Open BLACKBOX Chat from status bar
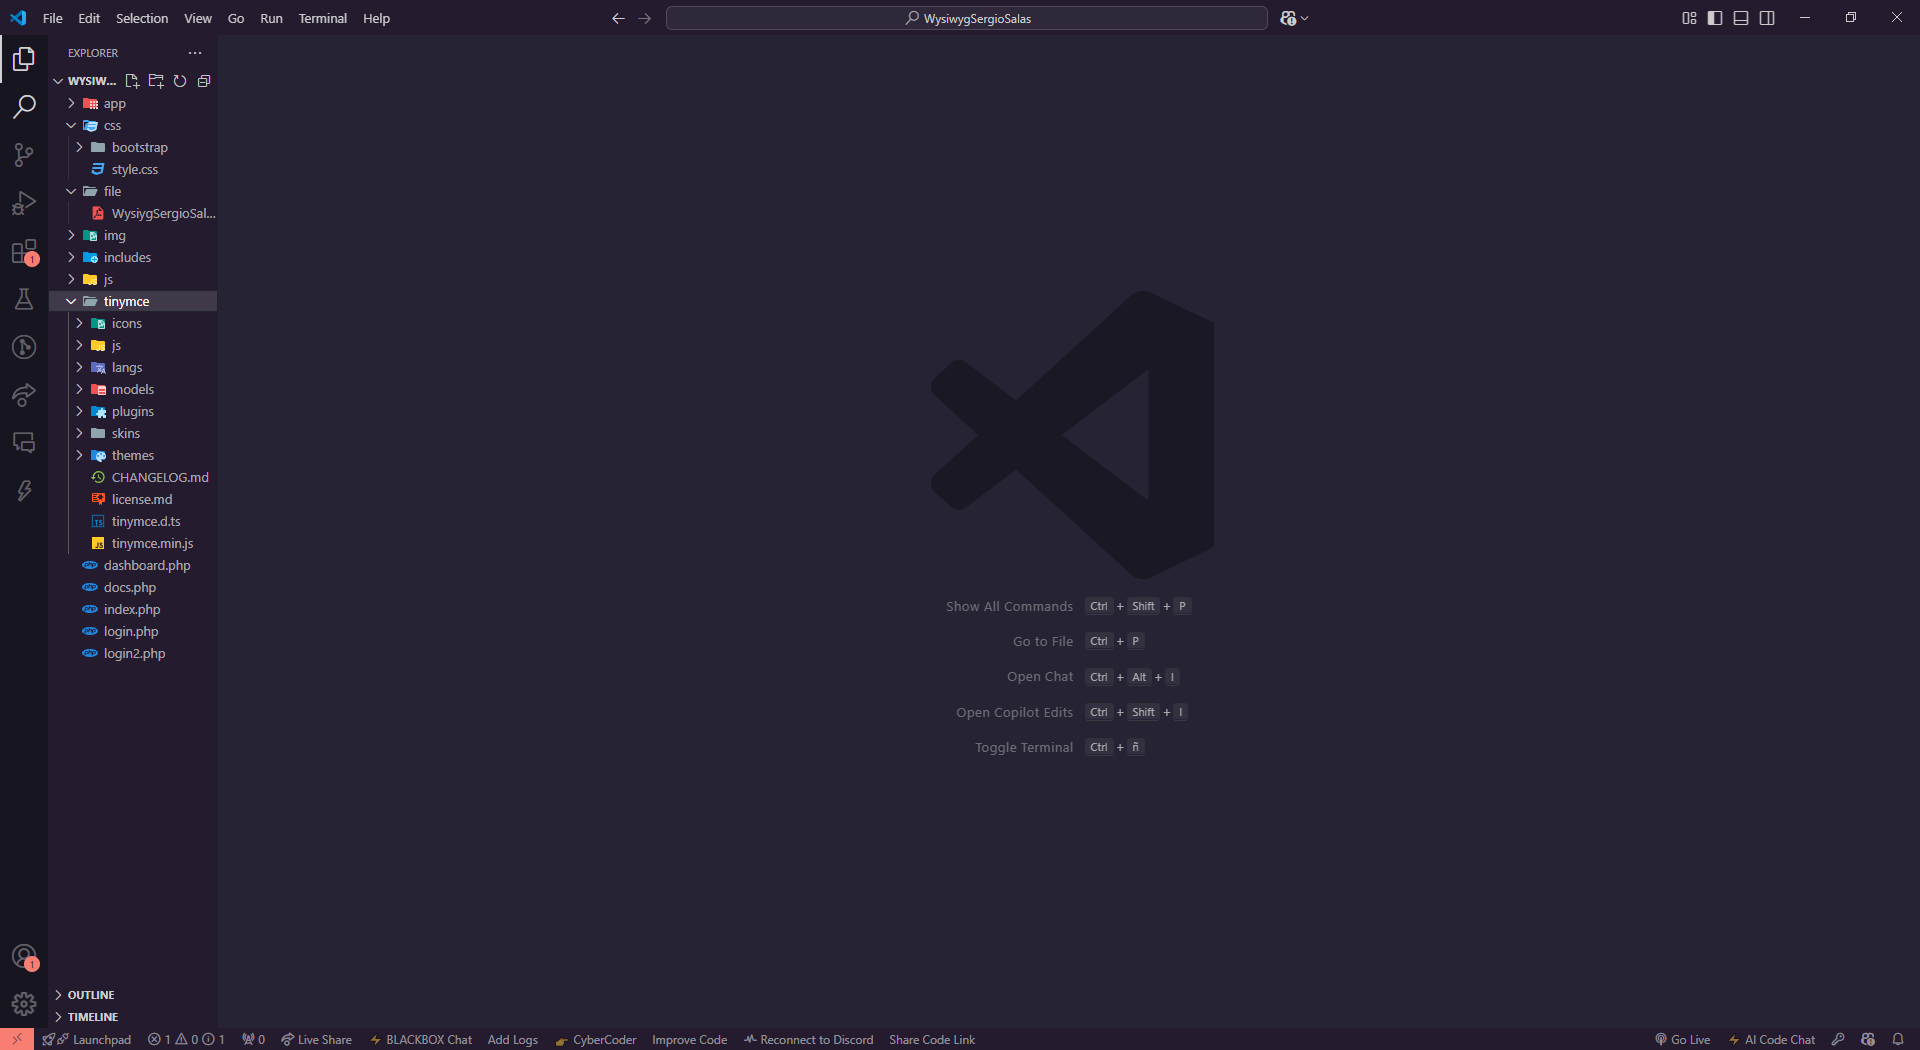The width and height of the screenshot is (1920, 1050). click(x=421, y=1040)
